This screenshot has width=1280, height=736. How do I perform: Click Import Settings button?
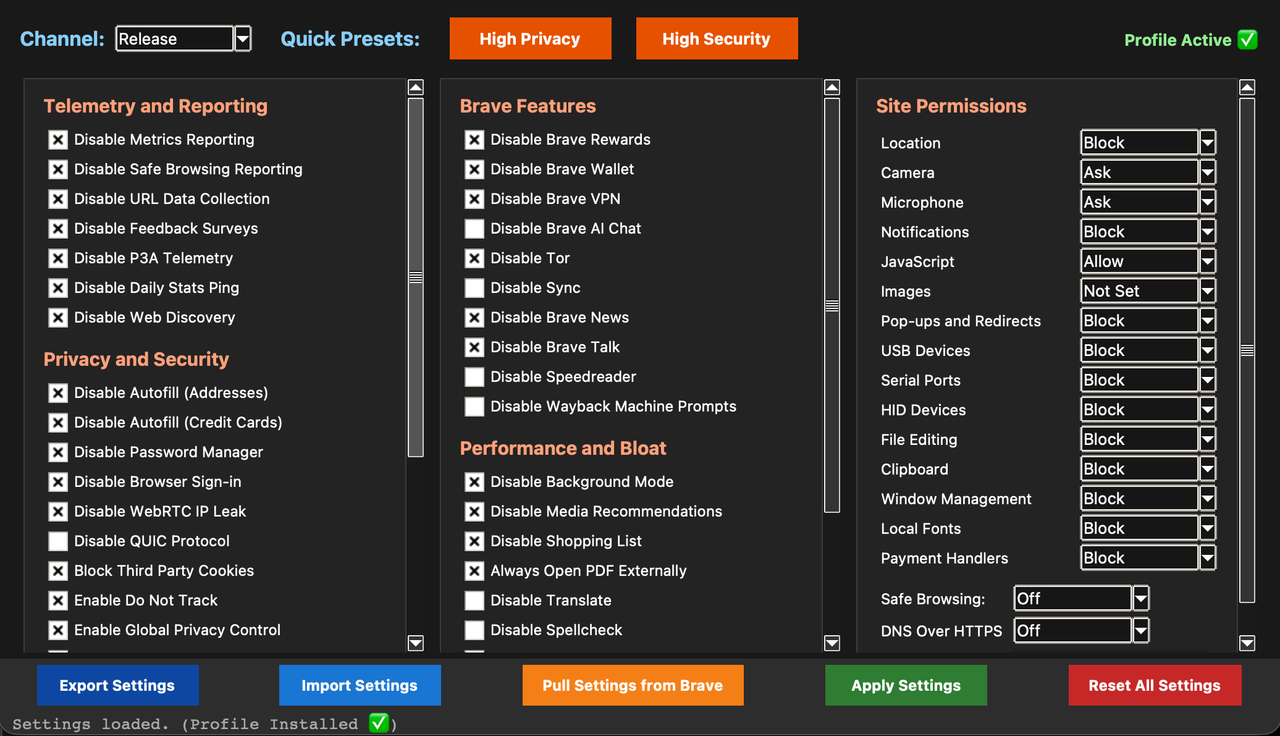(x=360, y=686)
